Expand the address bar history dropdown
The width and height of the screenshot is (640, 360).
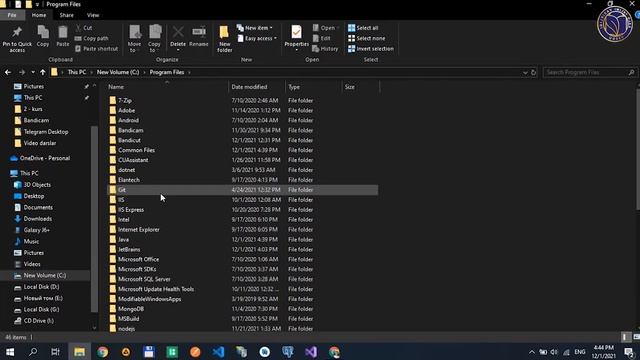pos(525,72)
